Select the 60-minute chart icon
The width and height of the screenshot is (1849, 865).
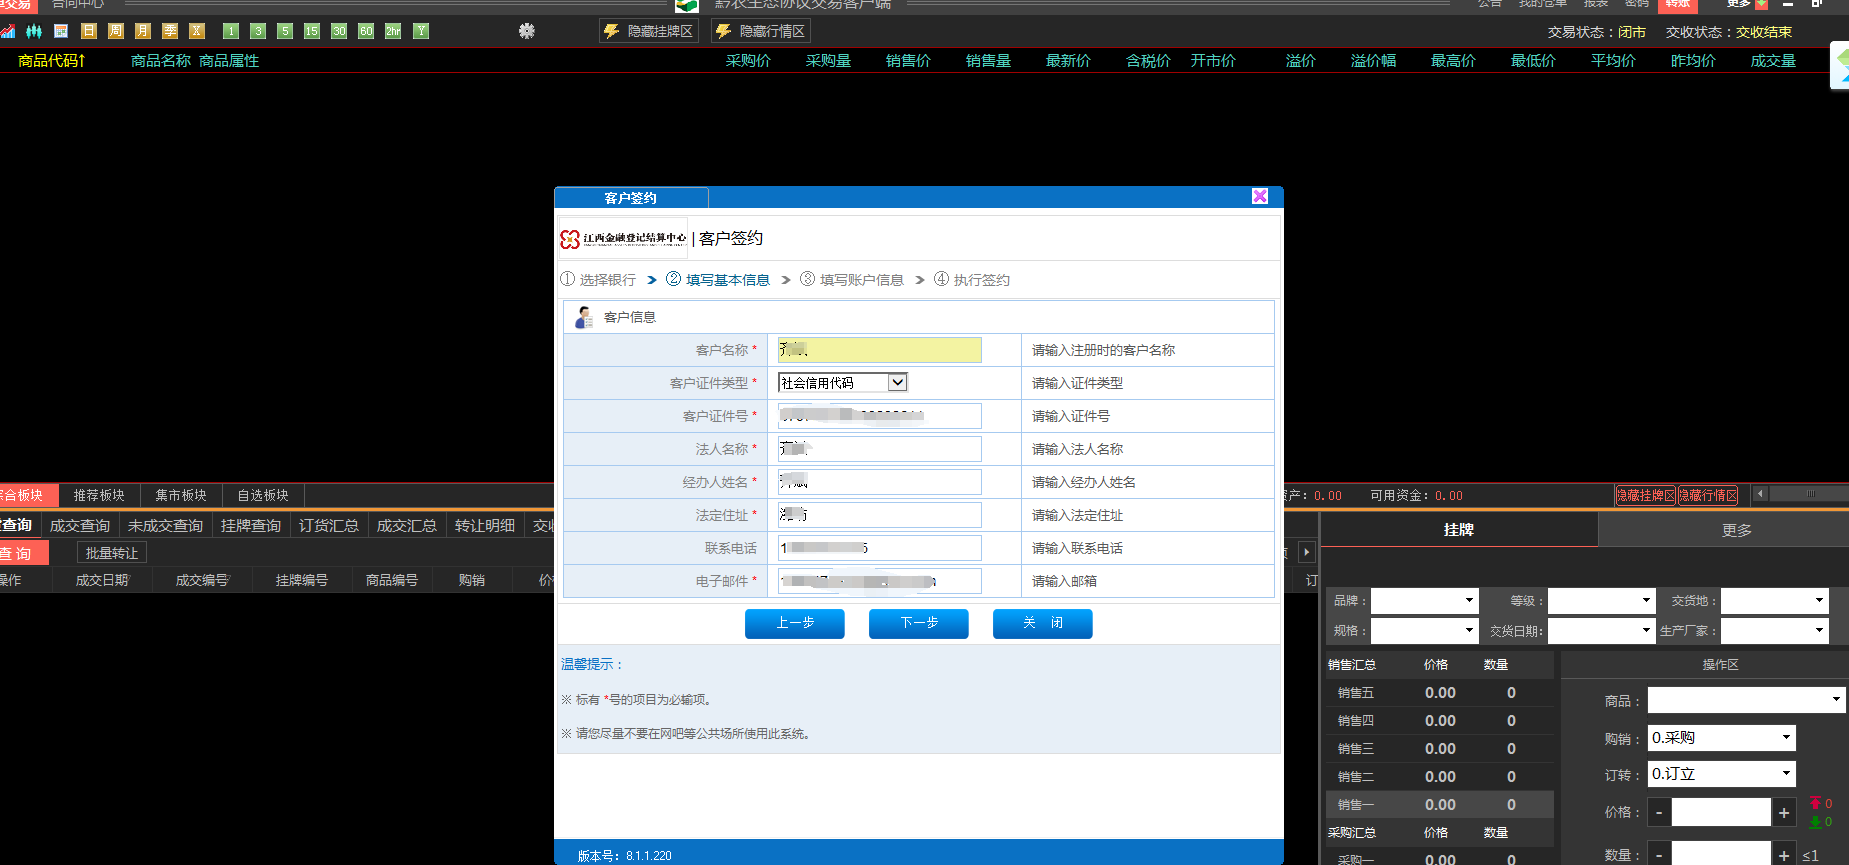[366, 31]
